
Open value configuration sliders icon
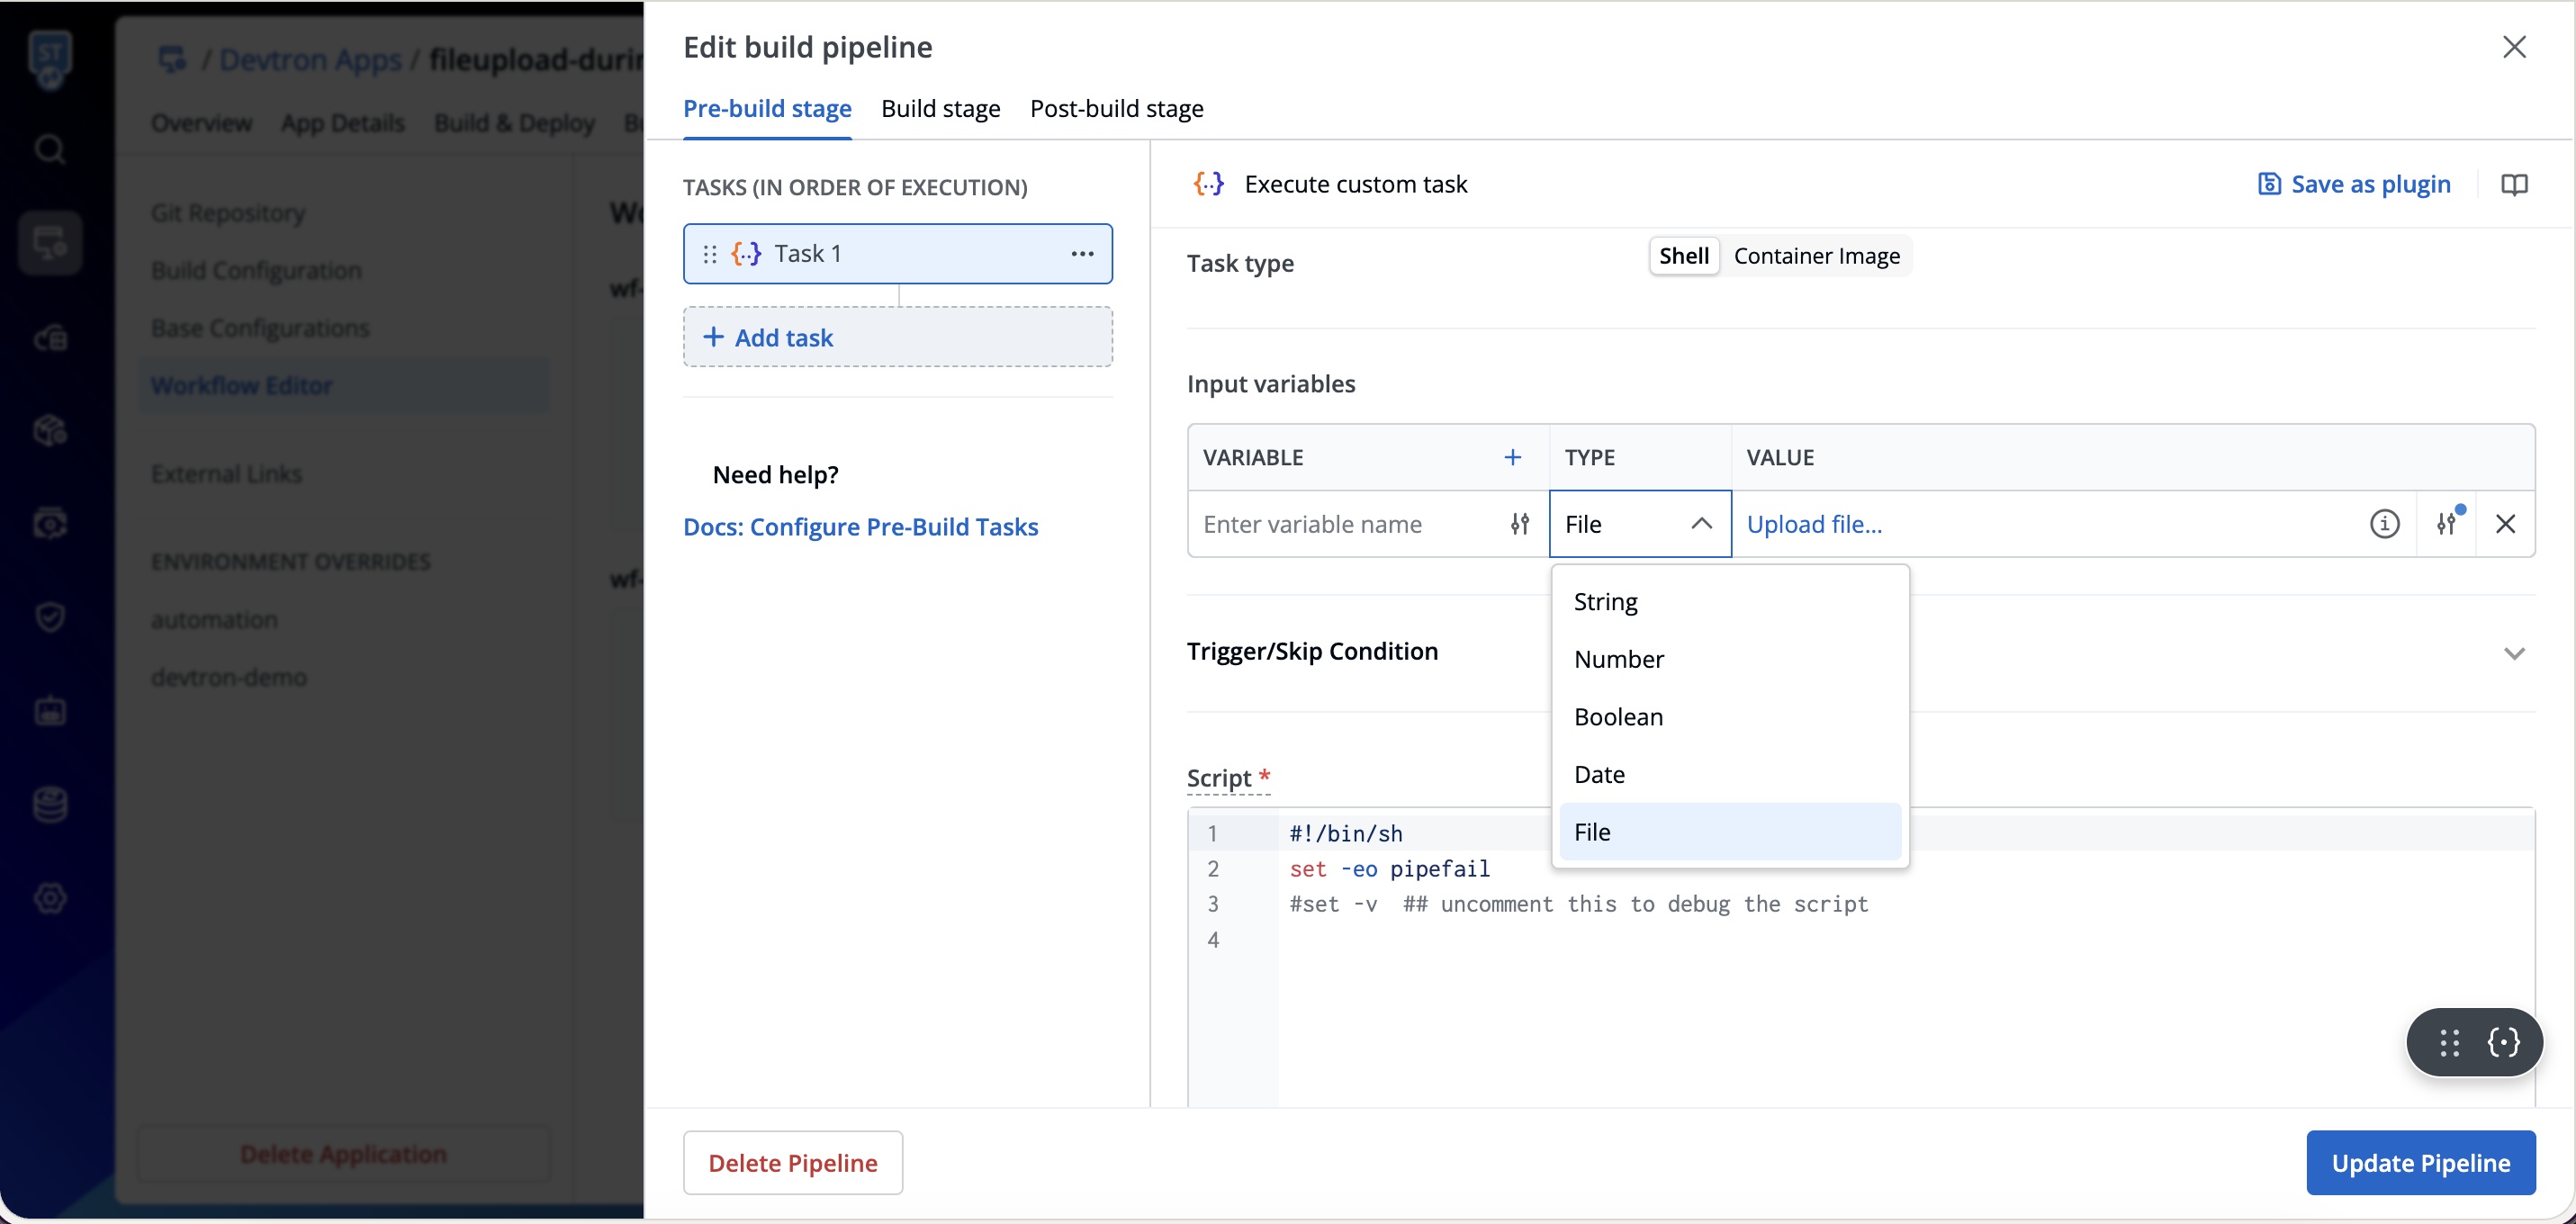(x=2446, y=524)
